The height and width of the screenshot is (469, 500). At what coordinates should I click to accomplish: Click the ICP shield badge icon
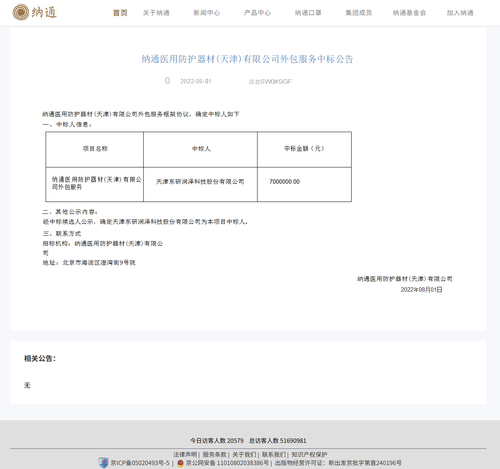tap(104, 463)
